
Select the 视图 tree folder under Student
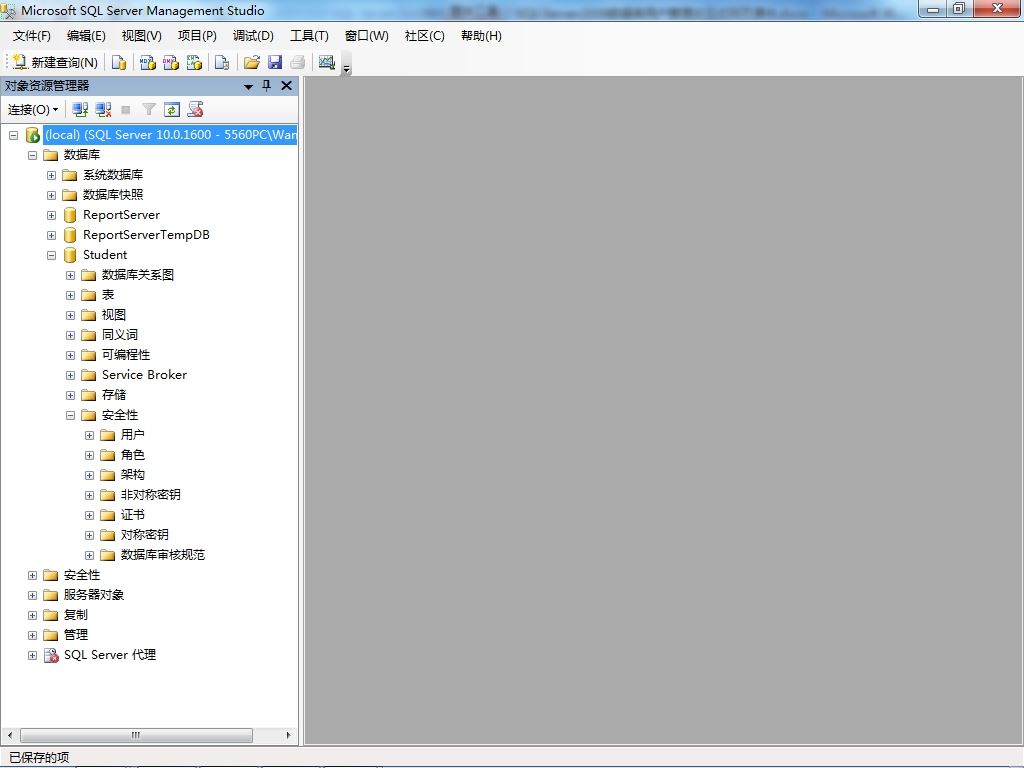point(114,315)
